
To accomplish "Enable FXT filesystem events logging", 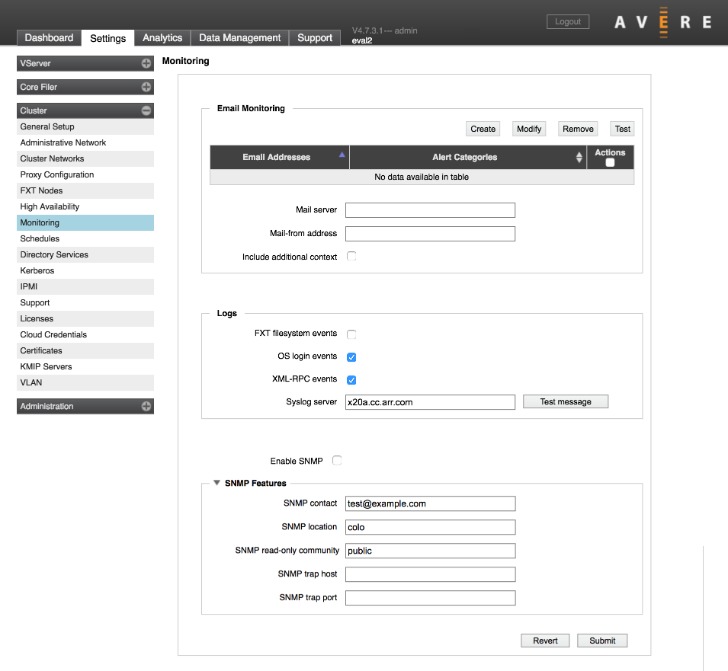I will coord(351,334).
